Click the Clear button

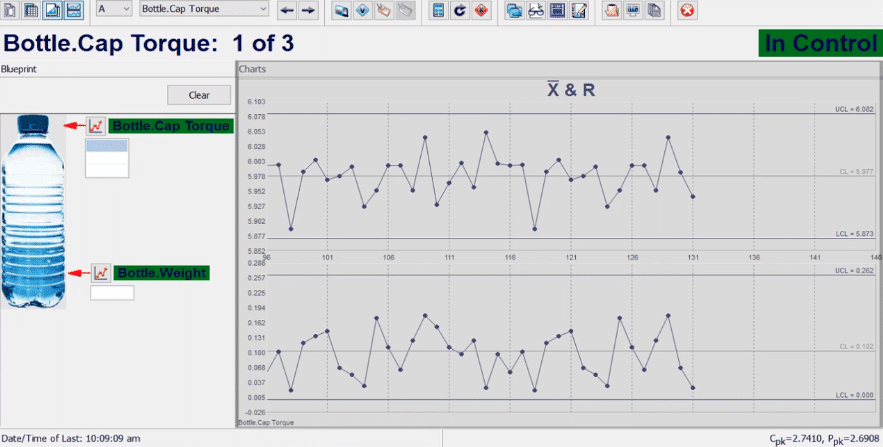click(x=199, y=95)
